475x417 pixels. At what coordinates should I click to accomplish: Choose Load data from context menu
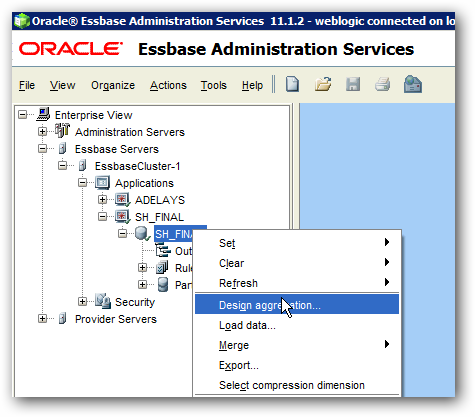click(297, 325)
